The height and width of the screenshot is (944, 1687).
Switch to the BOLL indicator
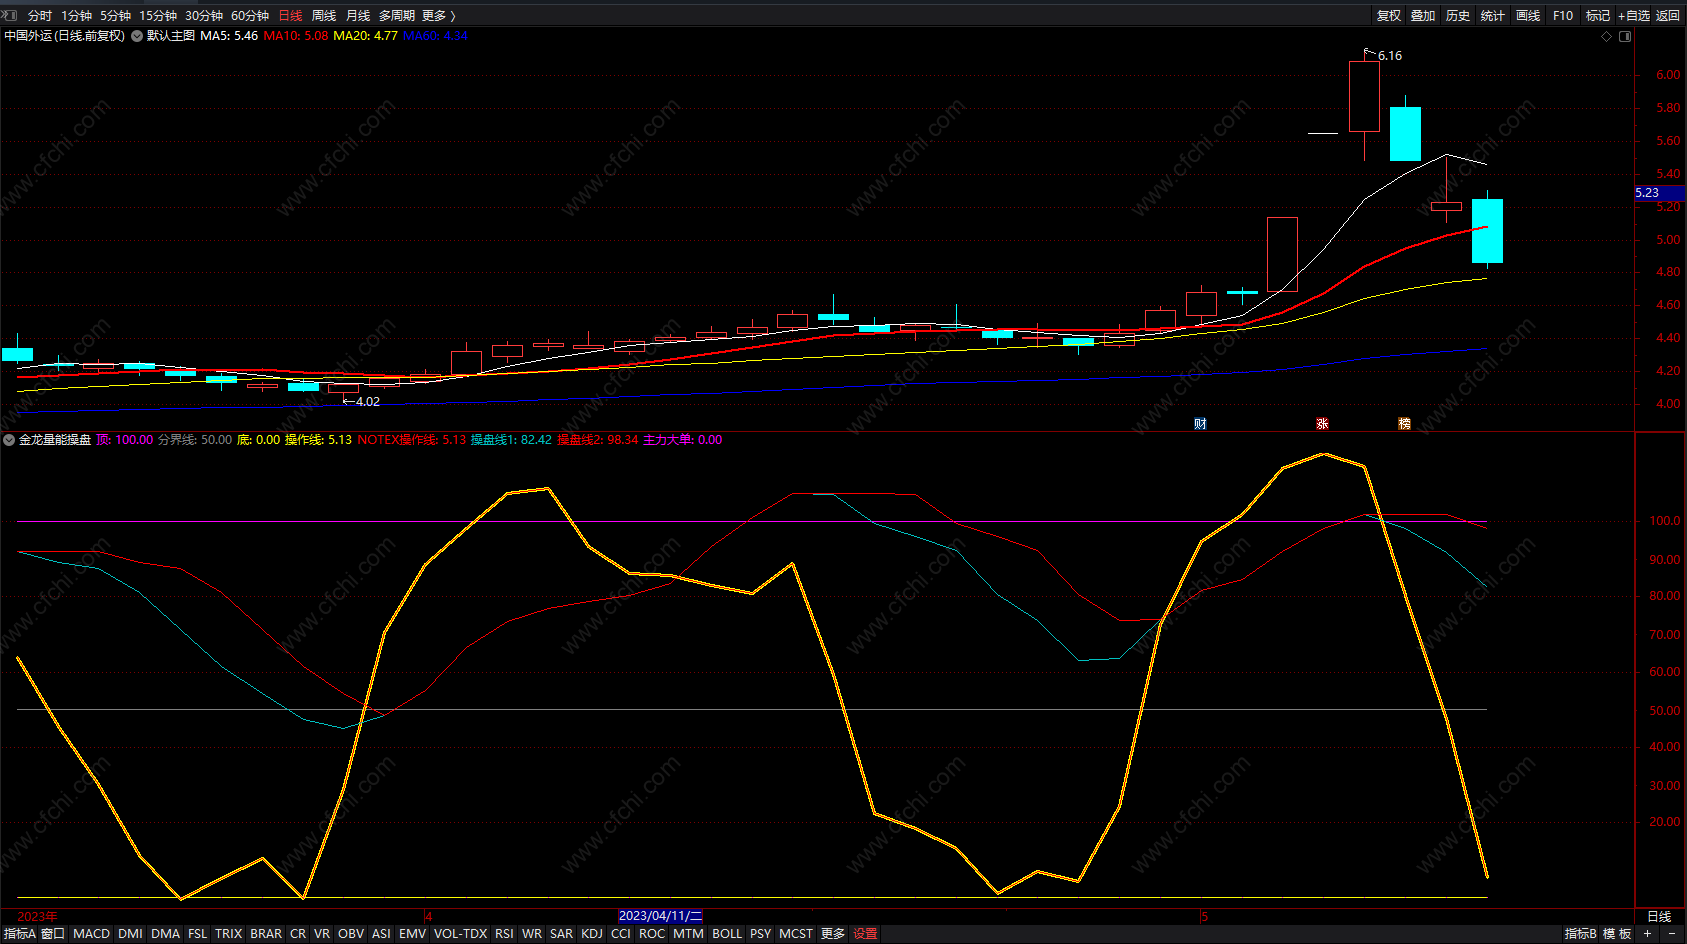coord(727,934)
